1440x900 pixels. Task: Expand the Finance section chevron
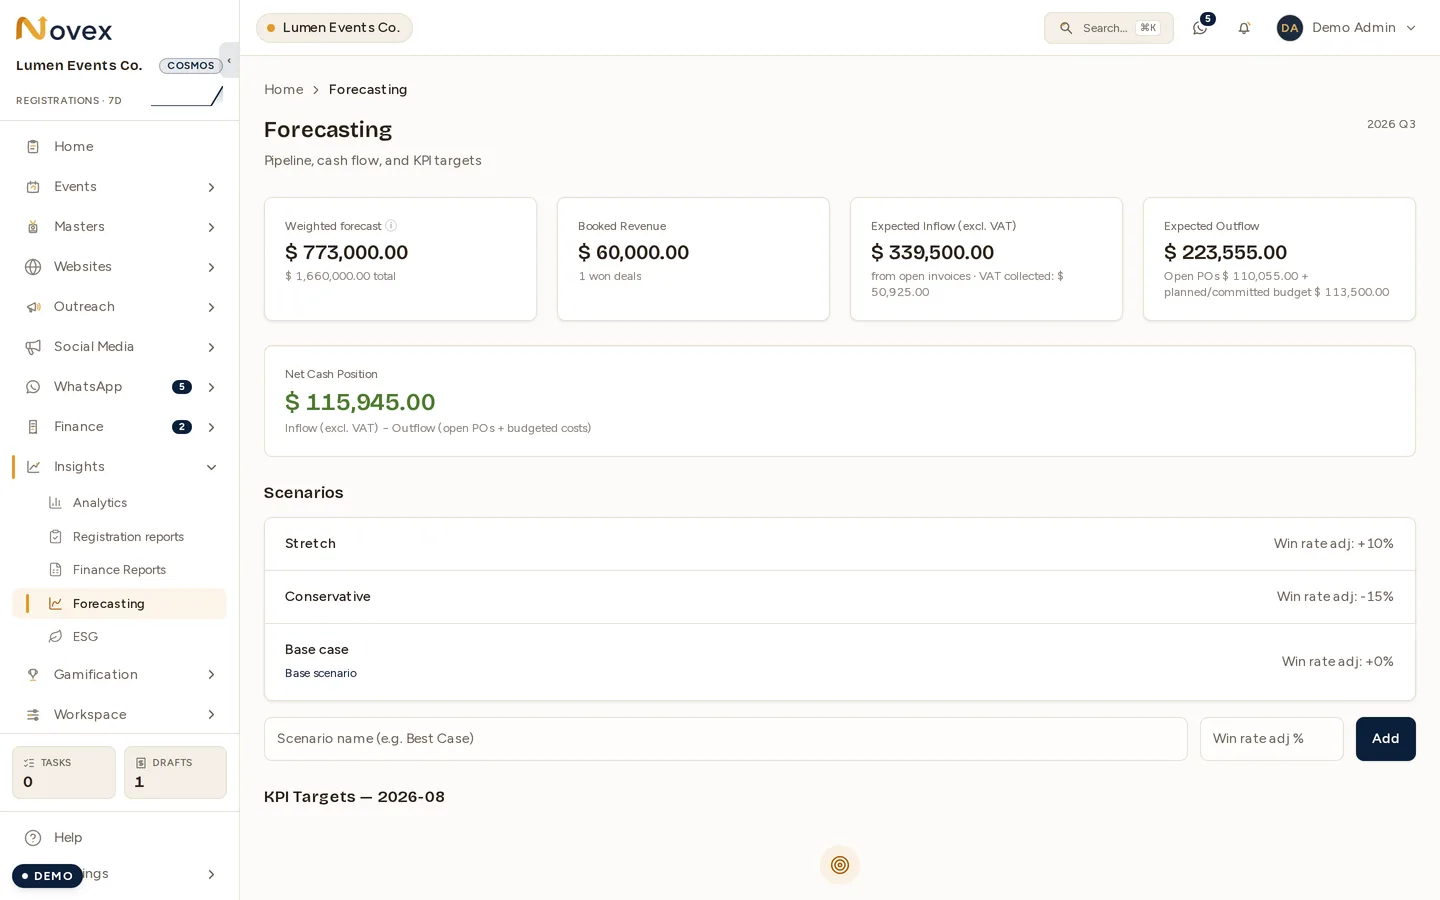click(x=211, y=427)
